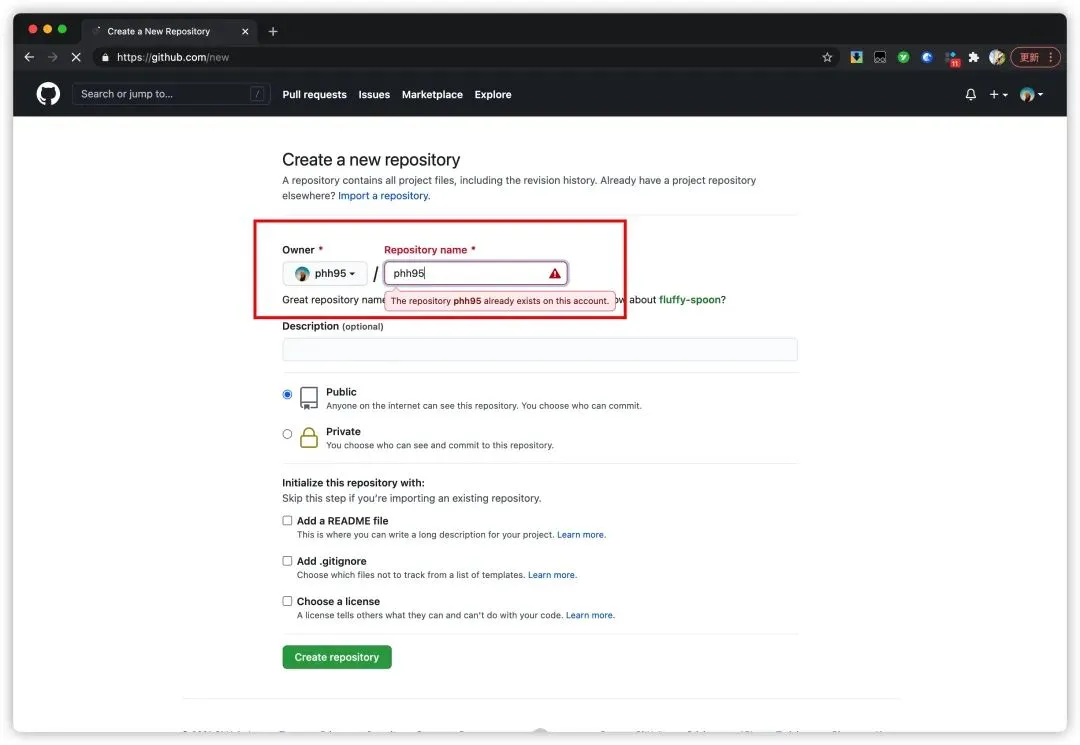
Task: Open the plus create-new dropdown
Action: click(x=997, y=95)
